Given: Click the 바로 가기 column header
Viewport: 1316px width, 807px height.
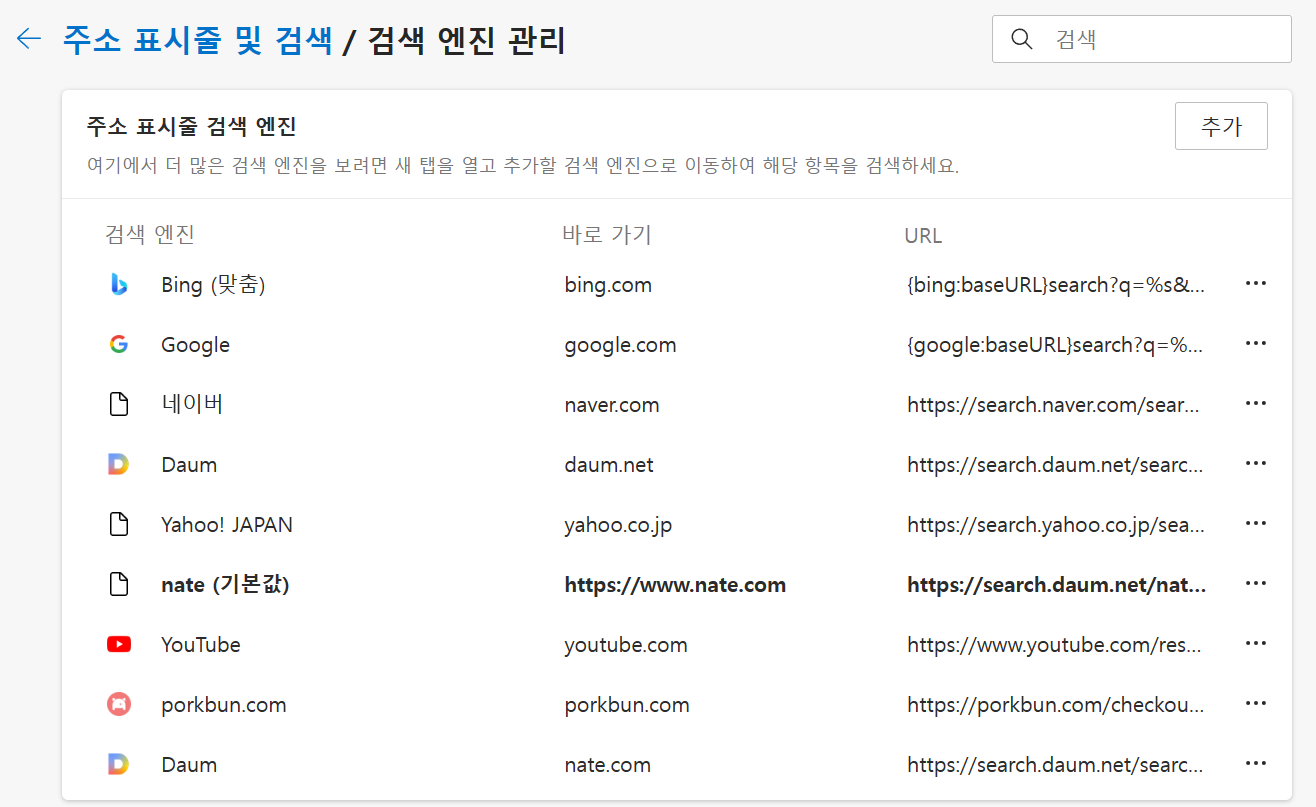Looking at the screenshot, I should coord(608,235).
